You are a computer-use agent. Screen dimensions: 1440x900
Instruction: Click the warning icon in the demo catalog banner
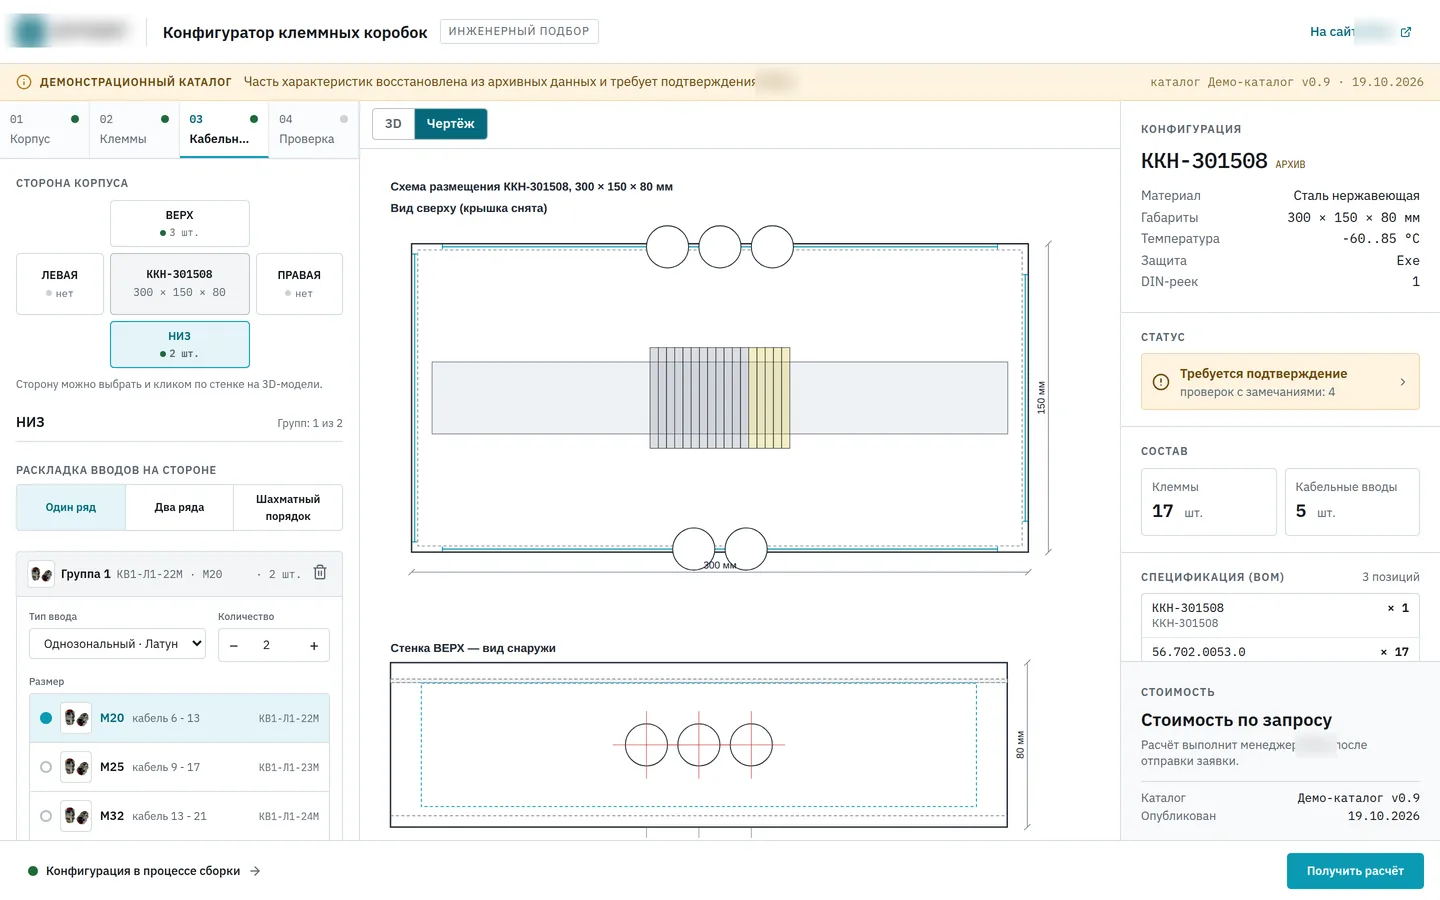24,82
